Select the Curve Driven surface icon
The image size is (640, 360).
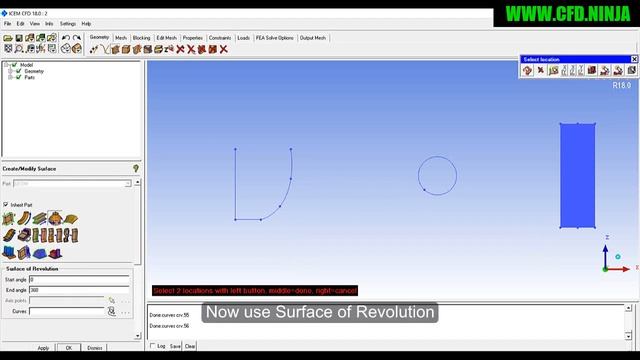pyautogui.click(x=24, y=218)
